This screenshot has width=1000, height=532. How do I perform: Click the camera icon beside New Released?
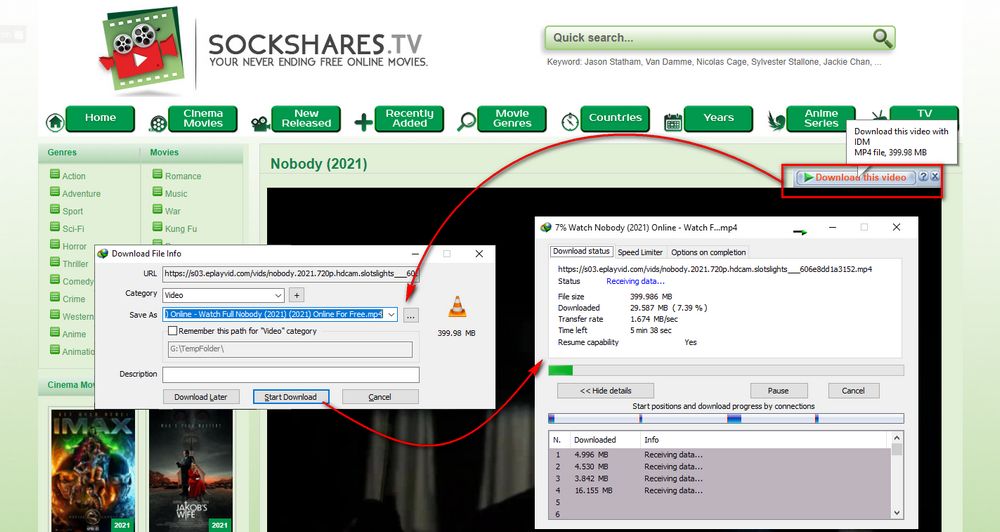(260, 123)
